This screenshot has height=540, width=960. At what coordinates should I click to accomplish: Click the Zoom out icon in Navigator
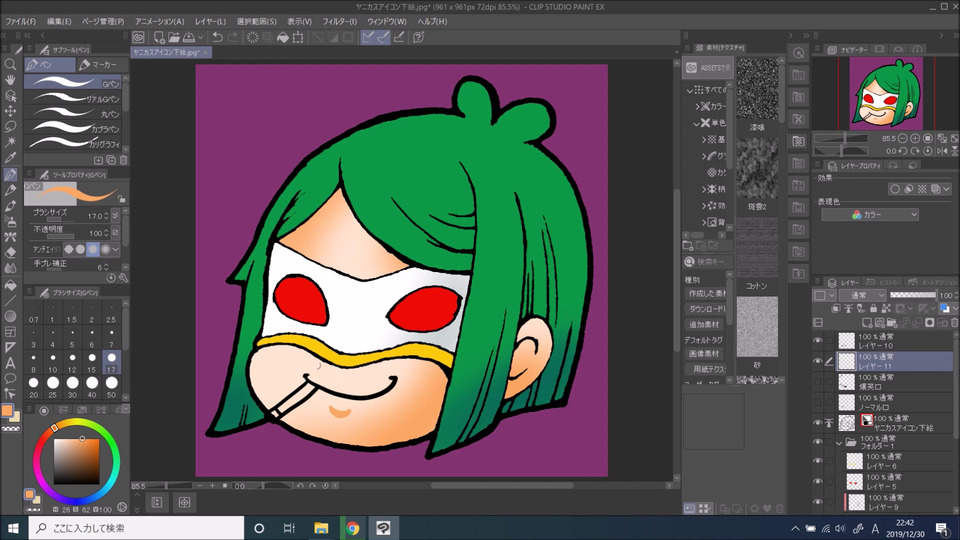coord(902,139)
